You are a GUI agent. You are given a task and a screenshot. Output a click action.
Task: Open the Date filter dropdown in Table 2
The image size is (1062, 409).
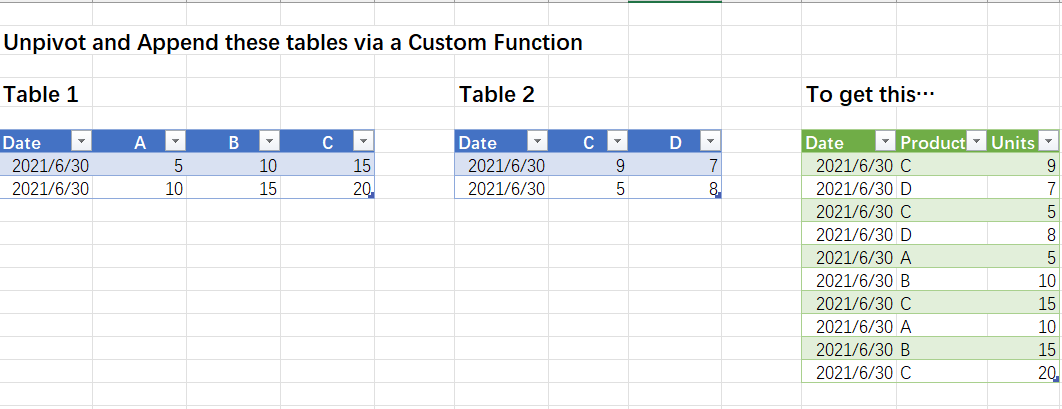[537, 142]
